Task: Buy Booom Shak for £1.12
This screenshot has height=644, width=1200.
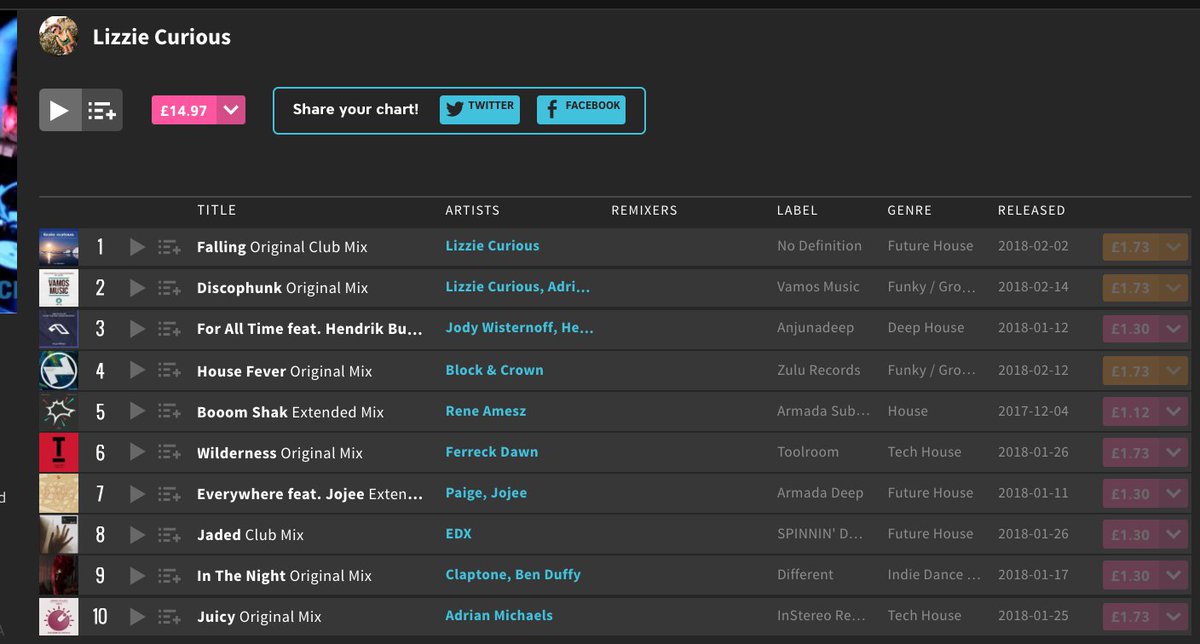Action: coord(1130,412)
